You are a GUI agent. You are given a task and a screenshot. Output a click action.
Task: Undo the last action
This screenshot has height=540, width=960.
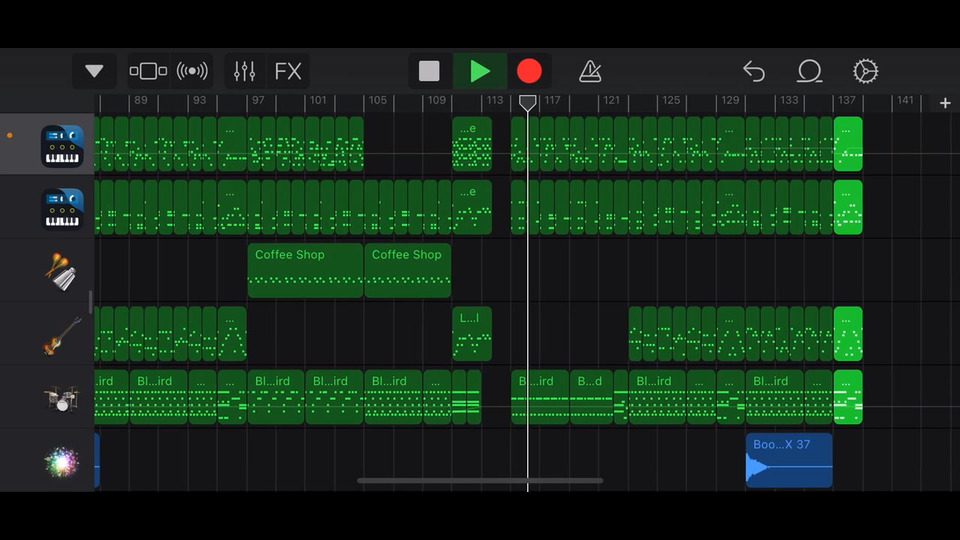[754, 71]
